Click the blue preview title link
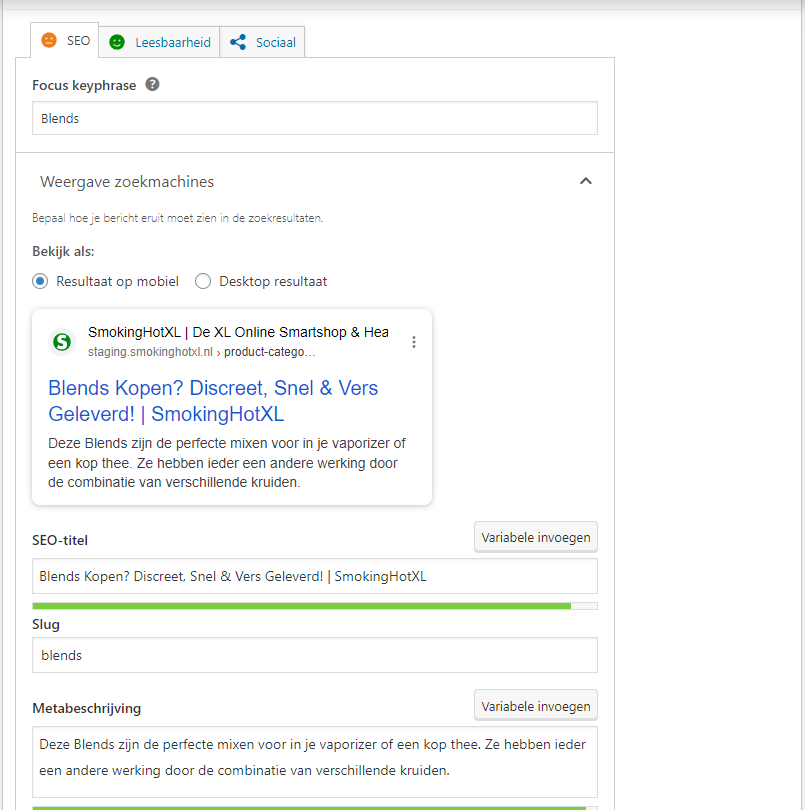The width and height of the screenshot is (805, 810). click(213, 401)
